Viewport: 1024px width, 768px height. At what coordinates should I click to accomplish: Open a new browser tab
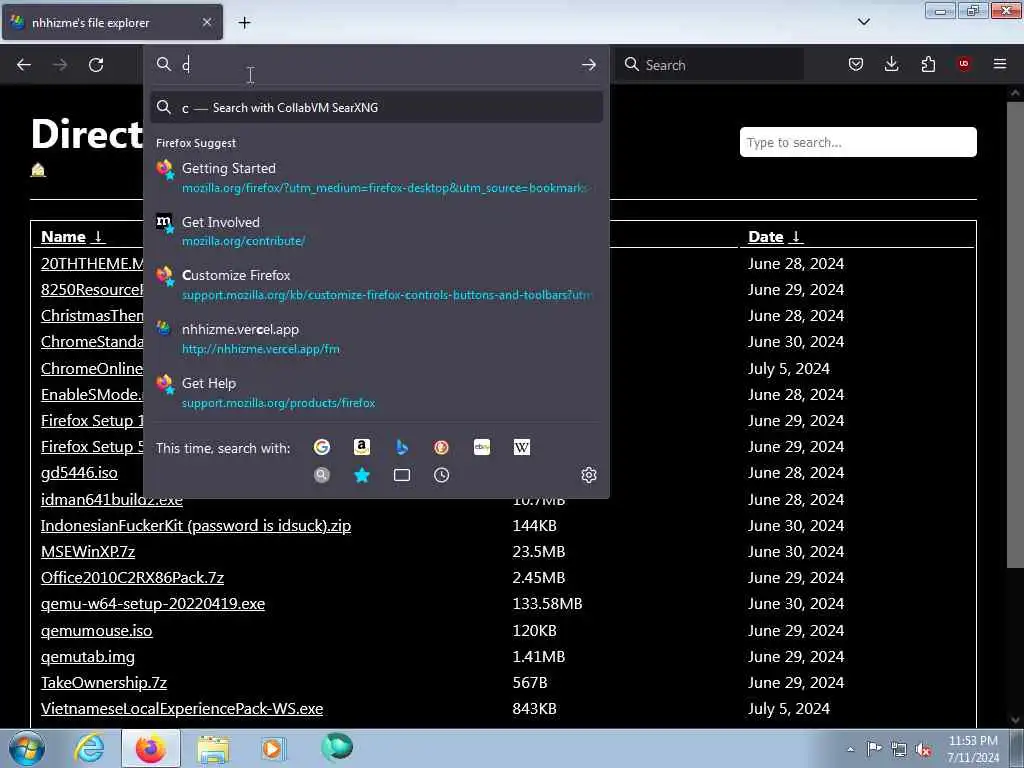coord(244,23)
